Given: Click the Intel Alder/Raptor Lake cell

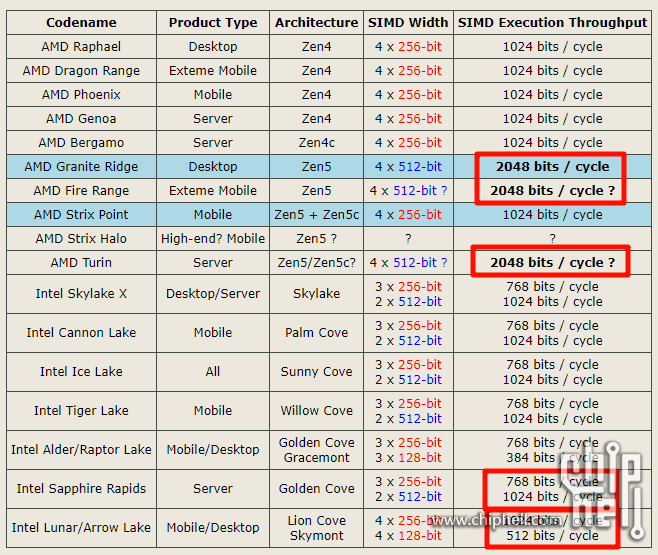Looking at the screenshot, I should (x=81, y=450).
